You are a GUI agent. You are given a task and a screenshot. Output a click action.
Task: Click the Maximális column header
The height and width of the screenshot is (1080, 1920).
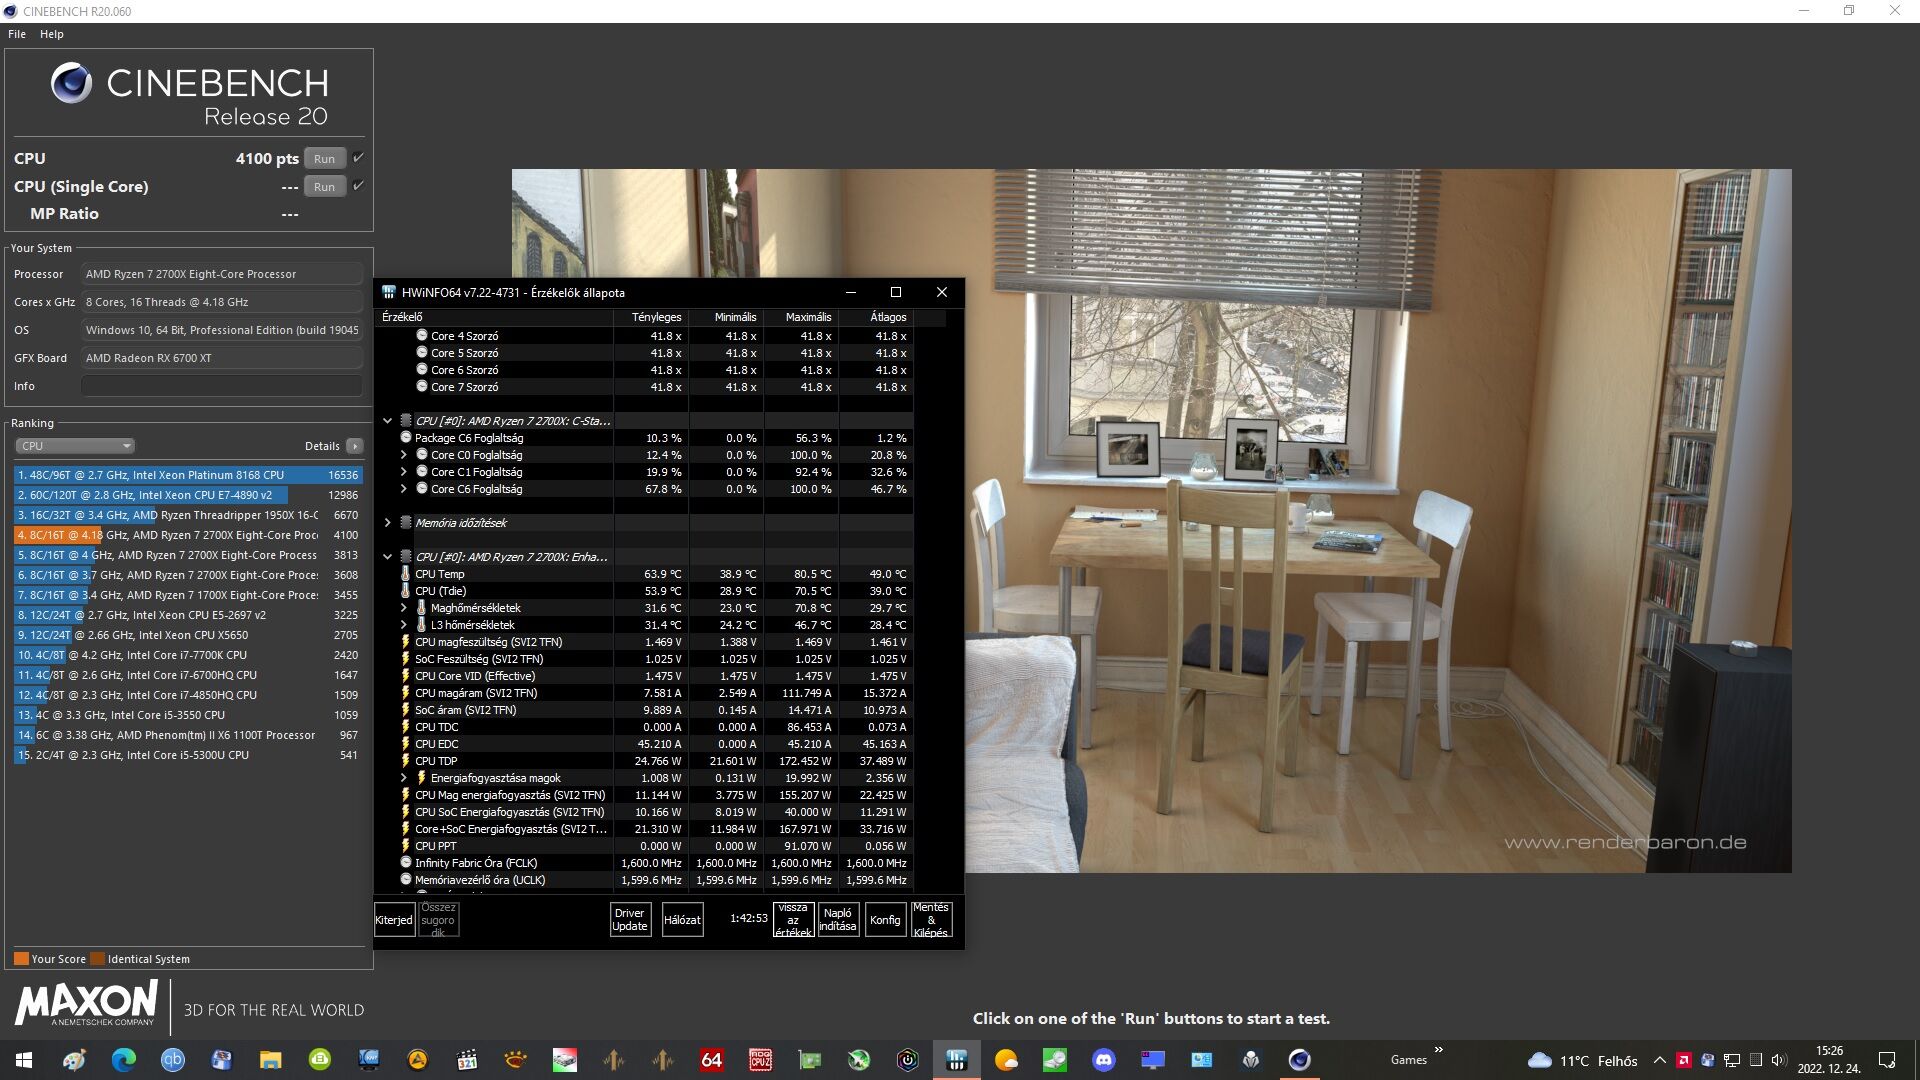[801, 317]
